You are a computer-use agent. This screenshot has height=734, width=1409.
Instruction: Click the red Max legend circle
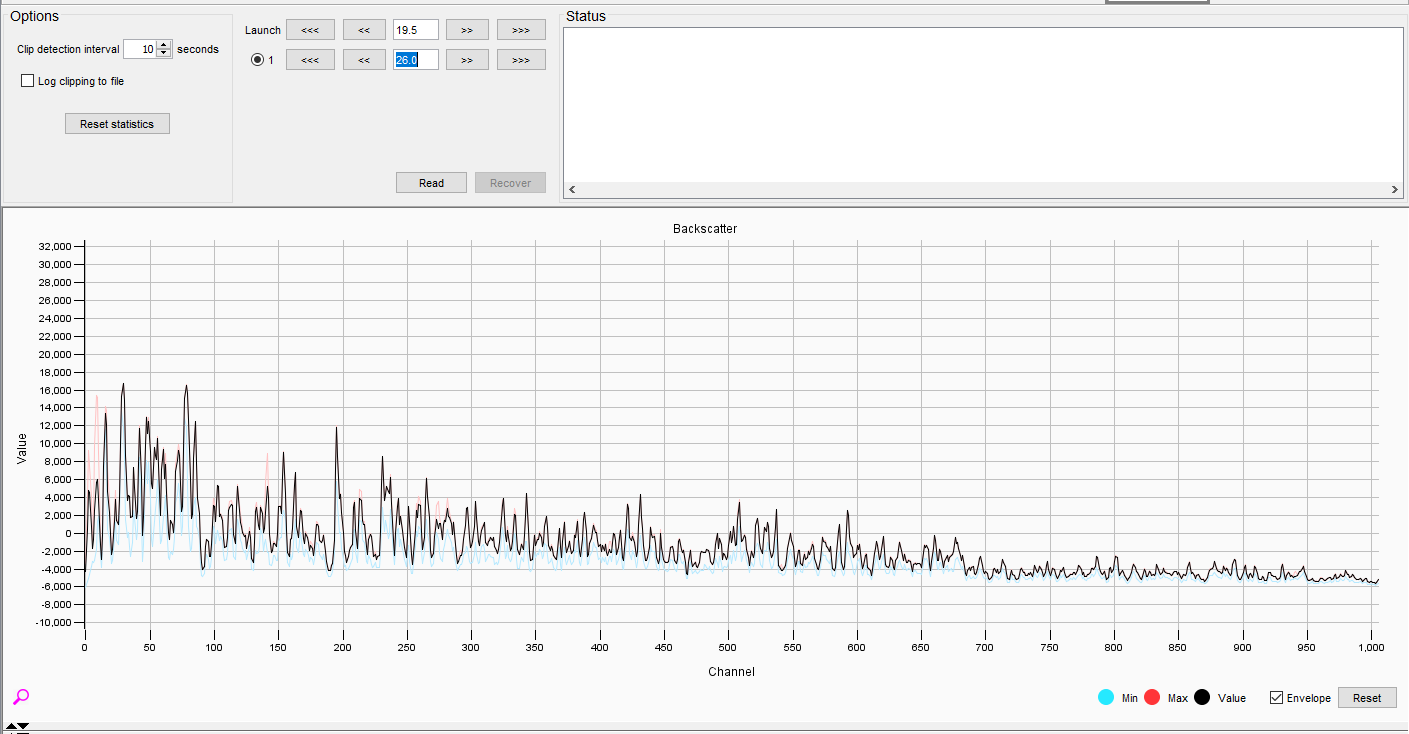tap(1151, 697)
